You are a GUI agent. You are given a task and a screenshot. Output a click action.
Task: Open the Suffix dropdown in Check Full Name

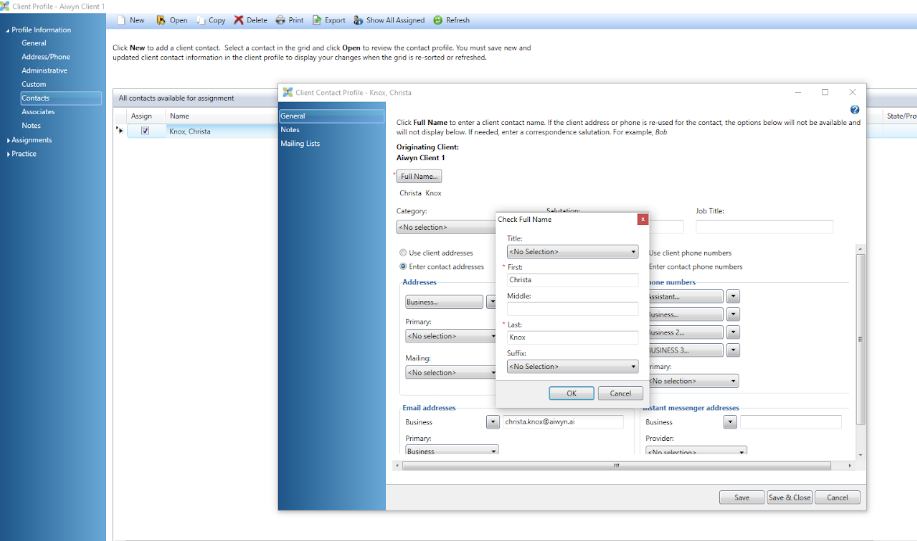pos(572,366)
